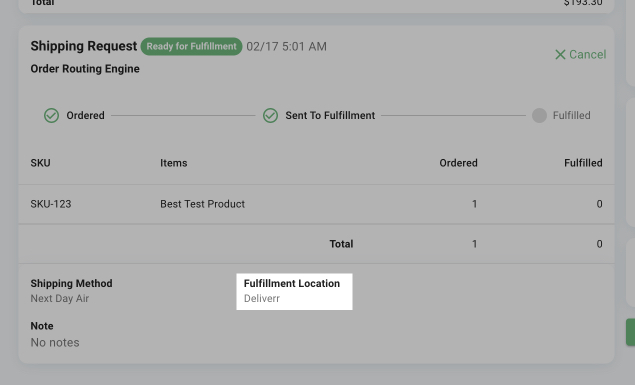Image resolution: width=635 pixels, height=385 pixels.
Task: Click the grey Fulfilled step circle
Action: pos(539,115)
